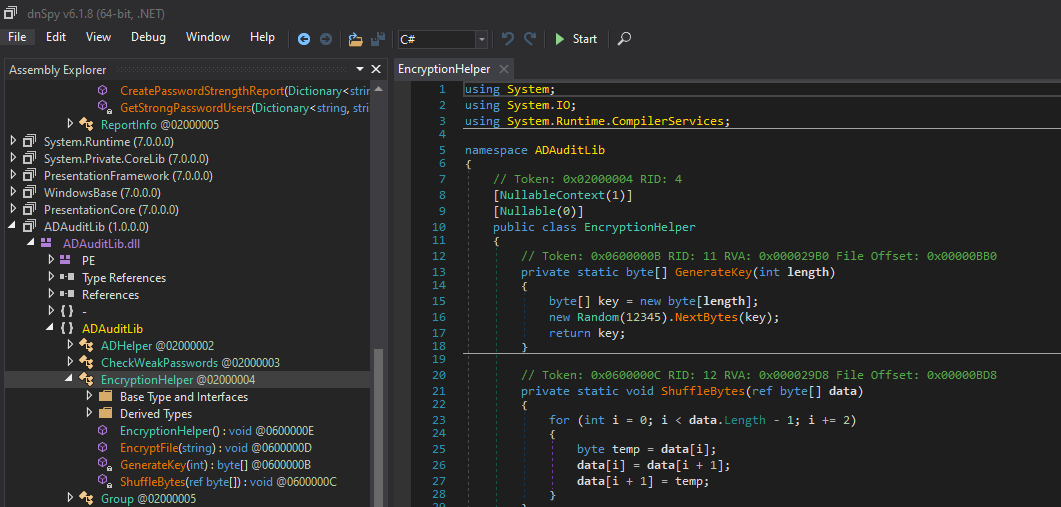
Task: Select the Derived Types folder
Action: point(156,414)
